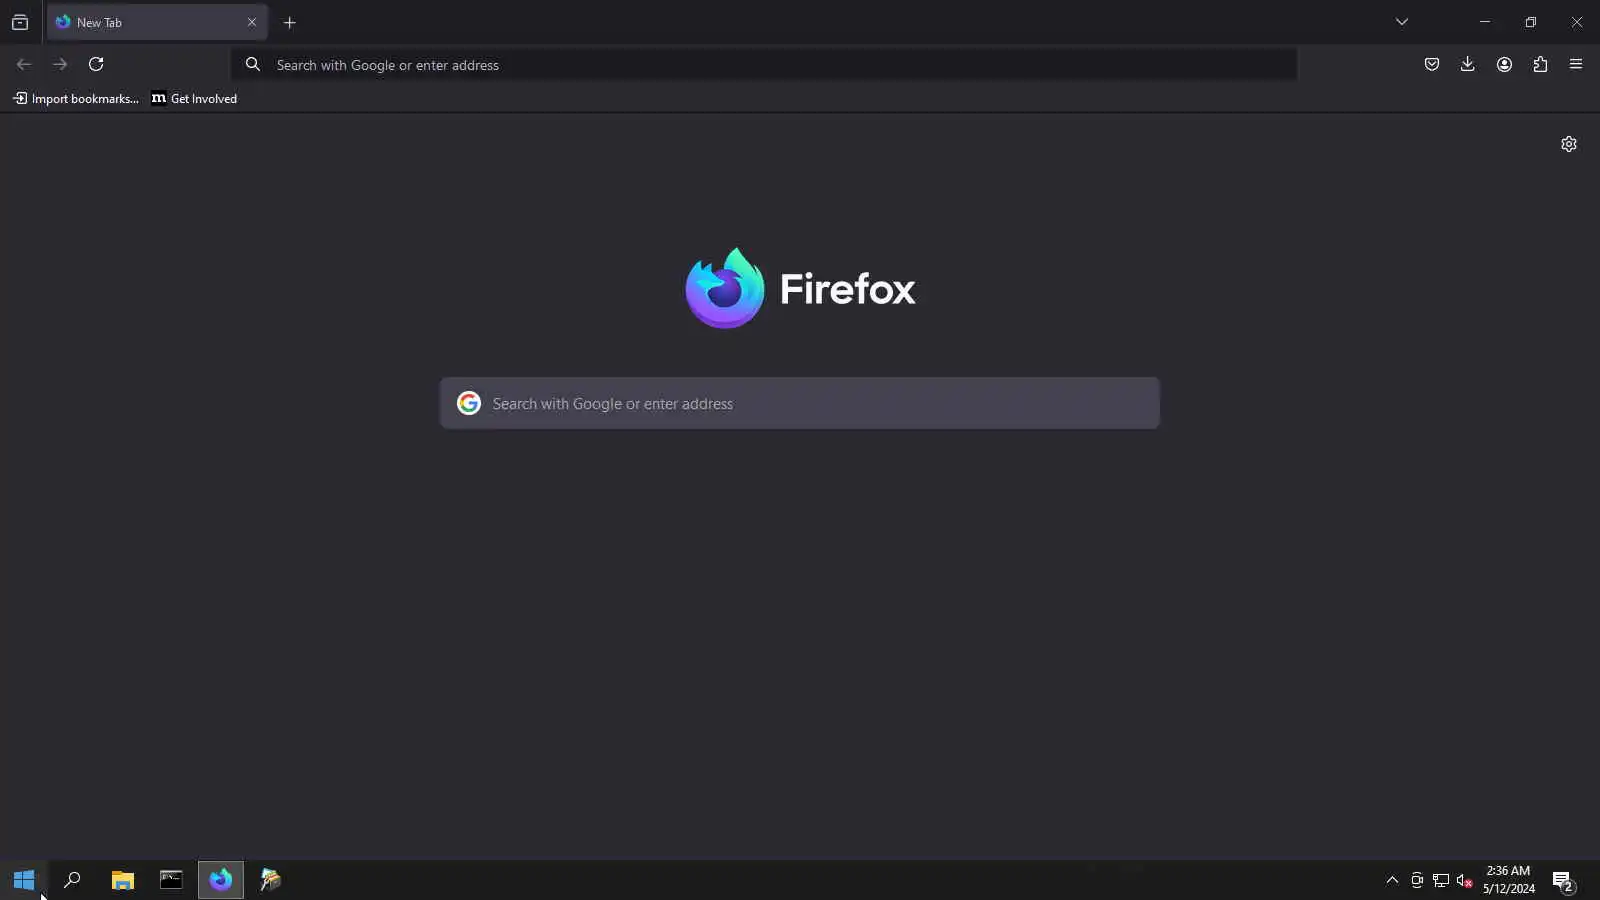
Task: Personalize new tab with the gear icon
Action: (x=1569, y=144)
